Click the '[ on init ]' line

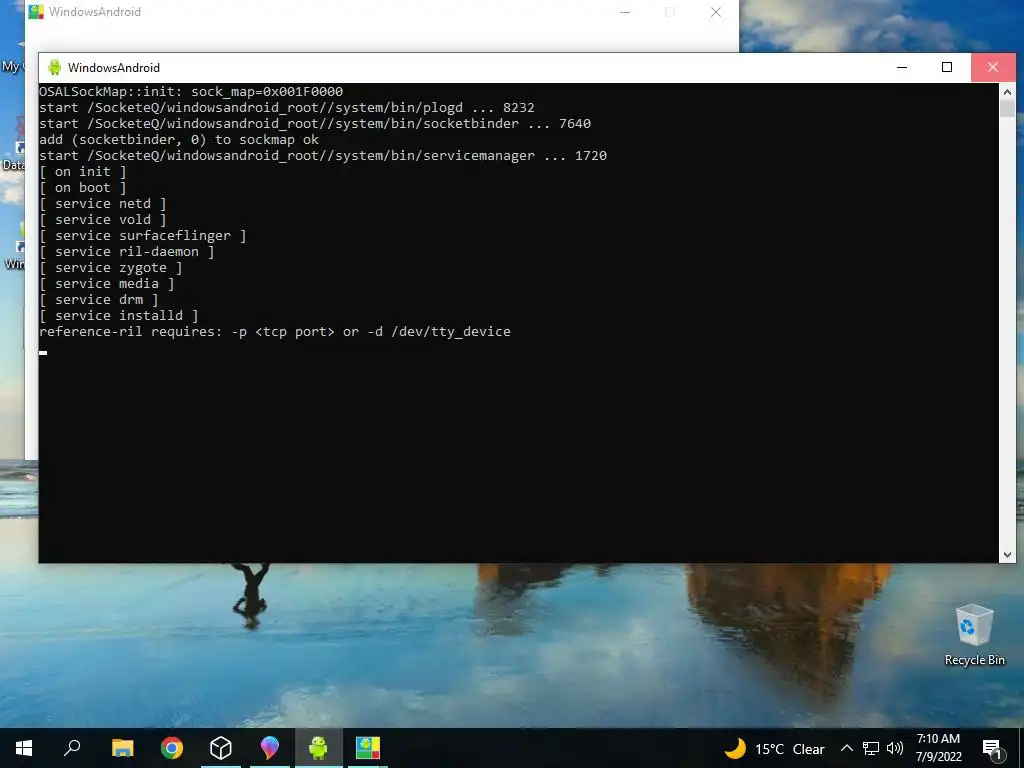(82, 172)
